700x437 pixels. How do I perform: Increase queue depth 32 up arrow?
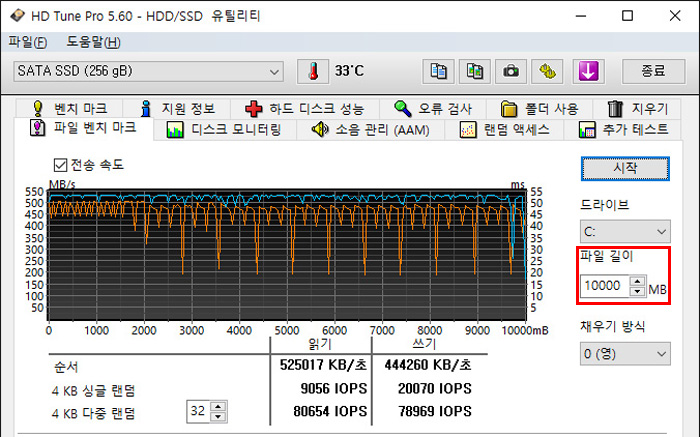[x=218, y=406]
